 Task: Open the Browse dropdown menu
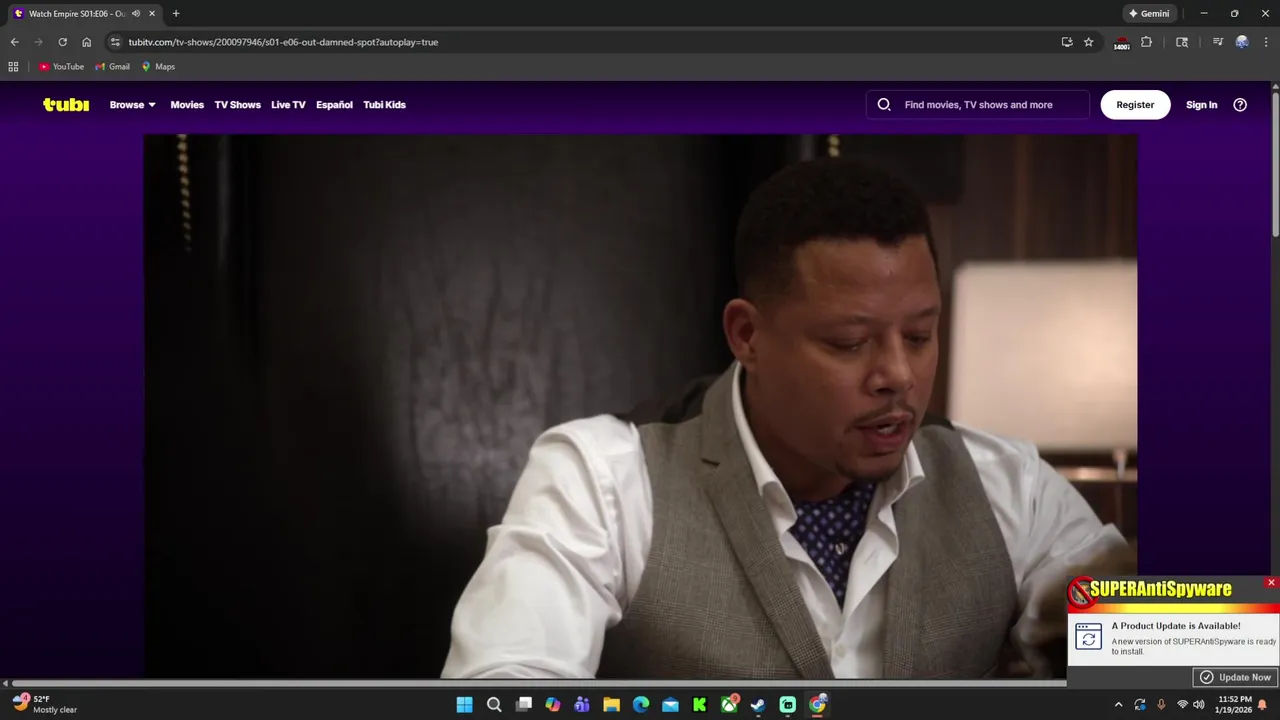click(133, 104)
